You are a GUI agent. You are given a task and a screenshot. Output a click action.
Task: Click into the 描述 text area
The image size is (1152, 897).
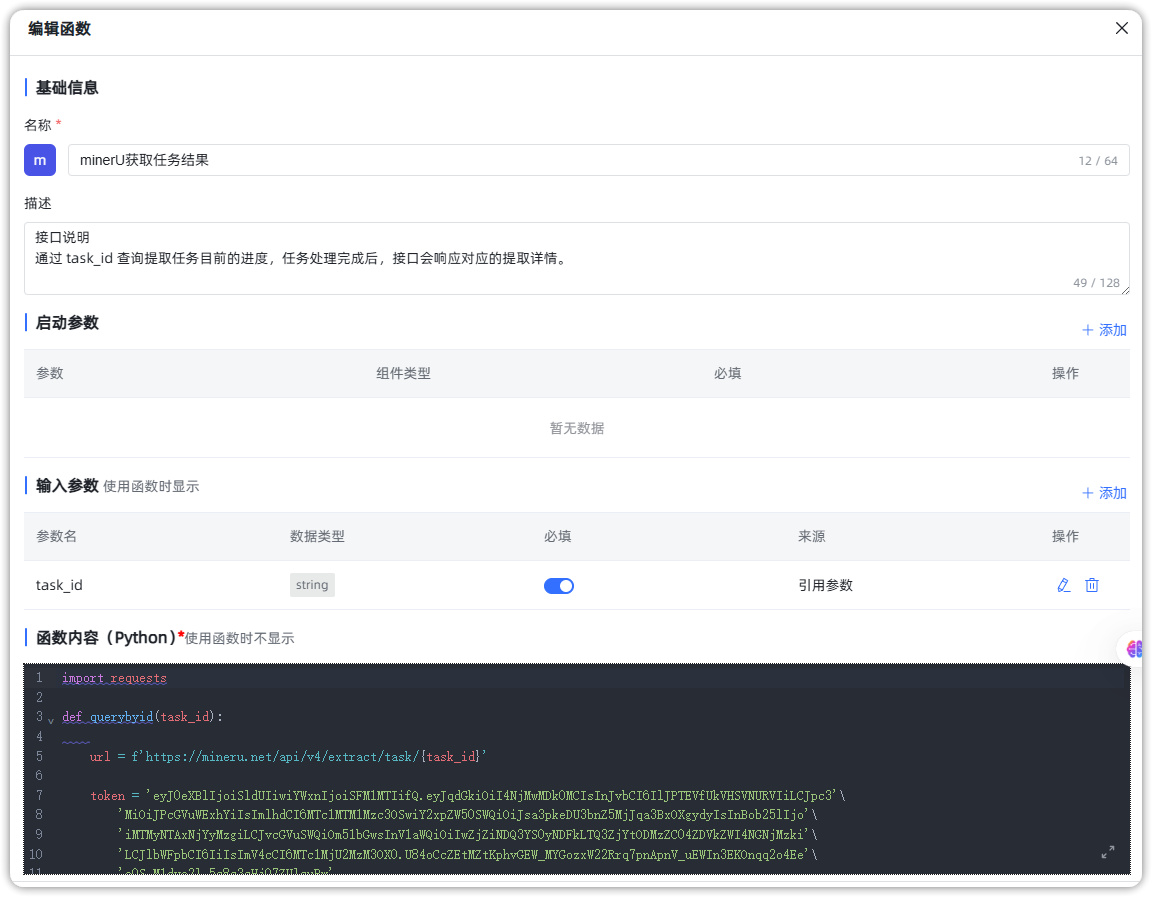(x=576, y=259)
